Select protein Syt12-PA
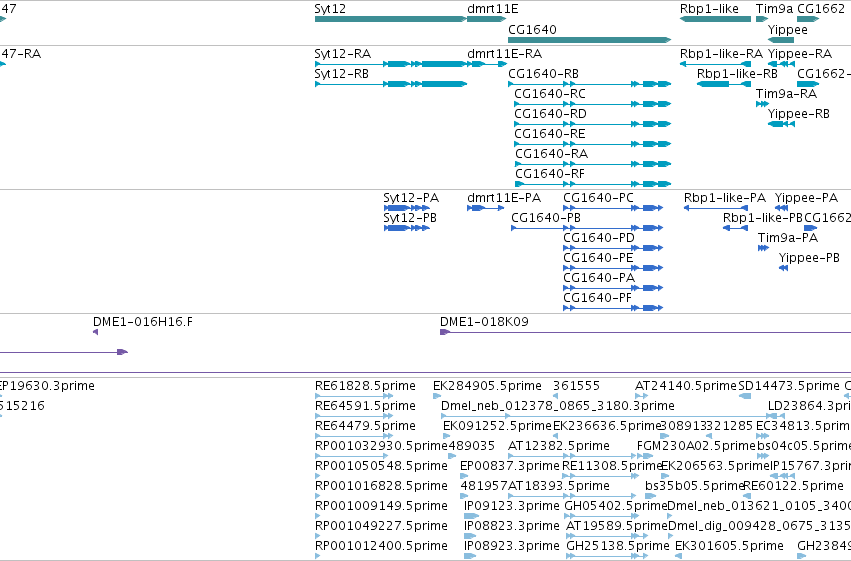 pyautogui.click(x=407, y=208)
